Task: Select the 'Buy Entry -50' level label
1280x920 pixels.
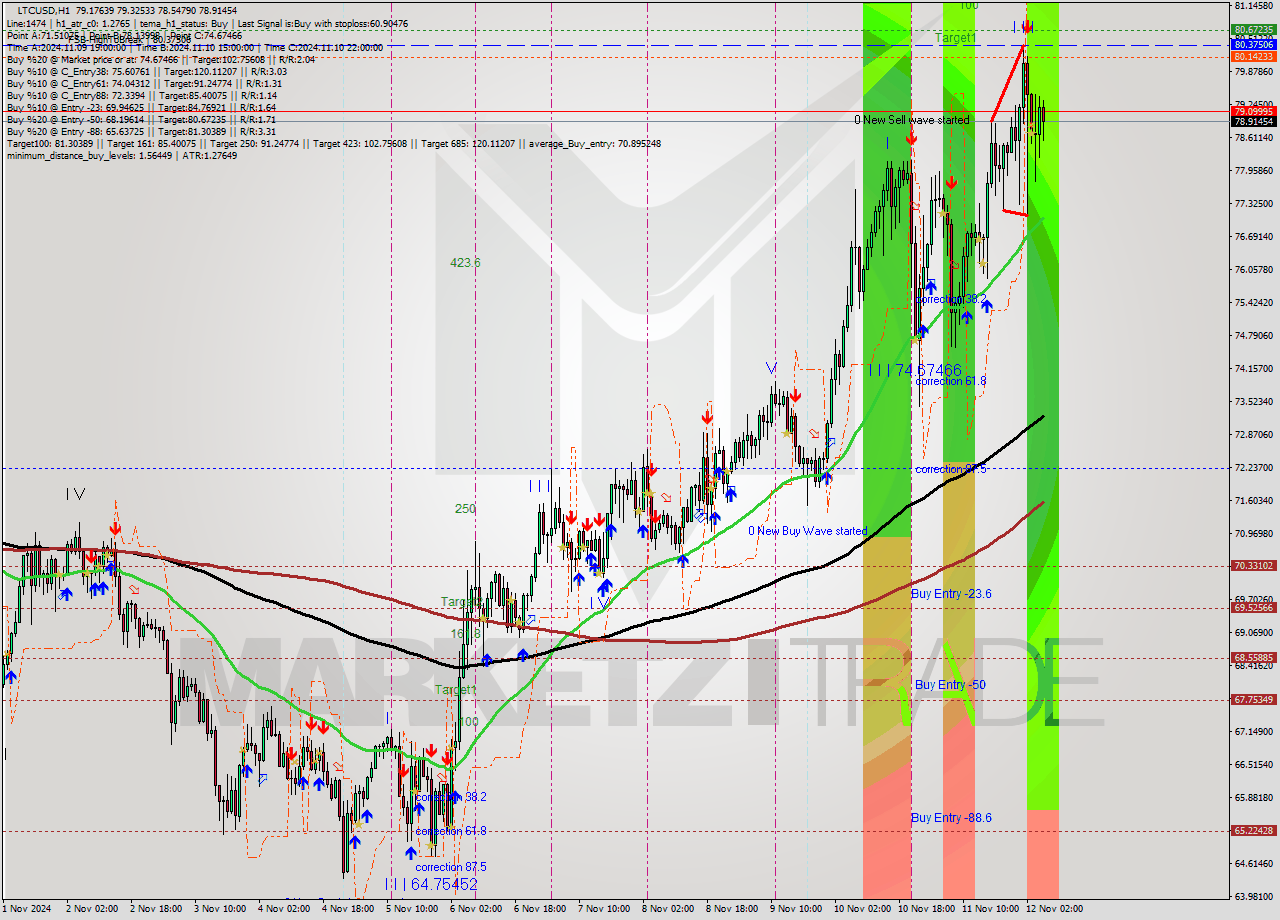Action: [950, 685]
